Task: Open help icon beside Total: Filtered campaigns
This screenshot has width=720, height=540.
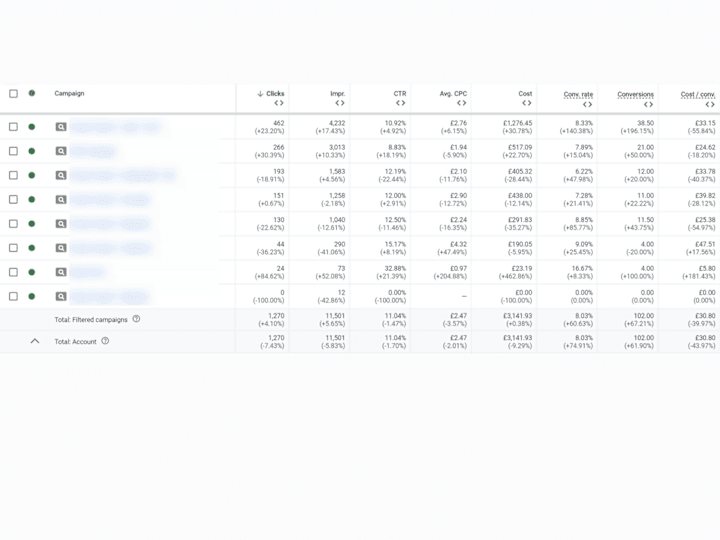Action: (x=136, y=319)
